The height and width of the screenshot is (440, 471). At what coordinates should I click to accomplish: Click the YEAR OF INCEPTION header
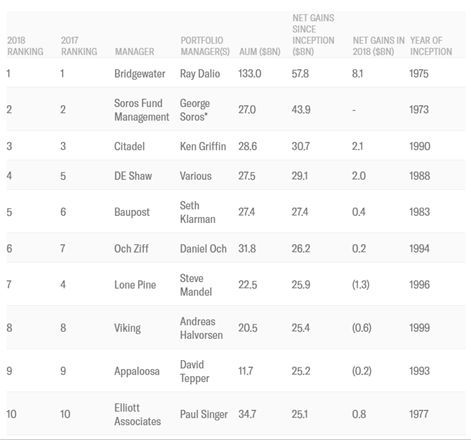pyautogui.click(x=431, y=46)
